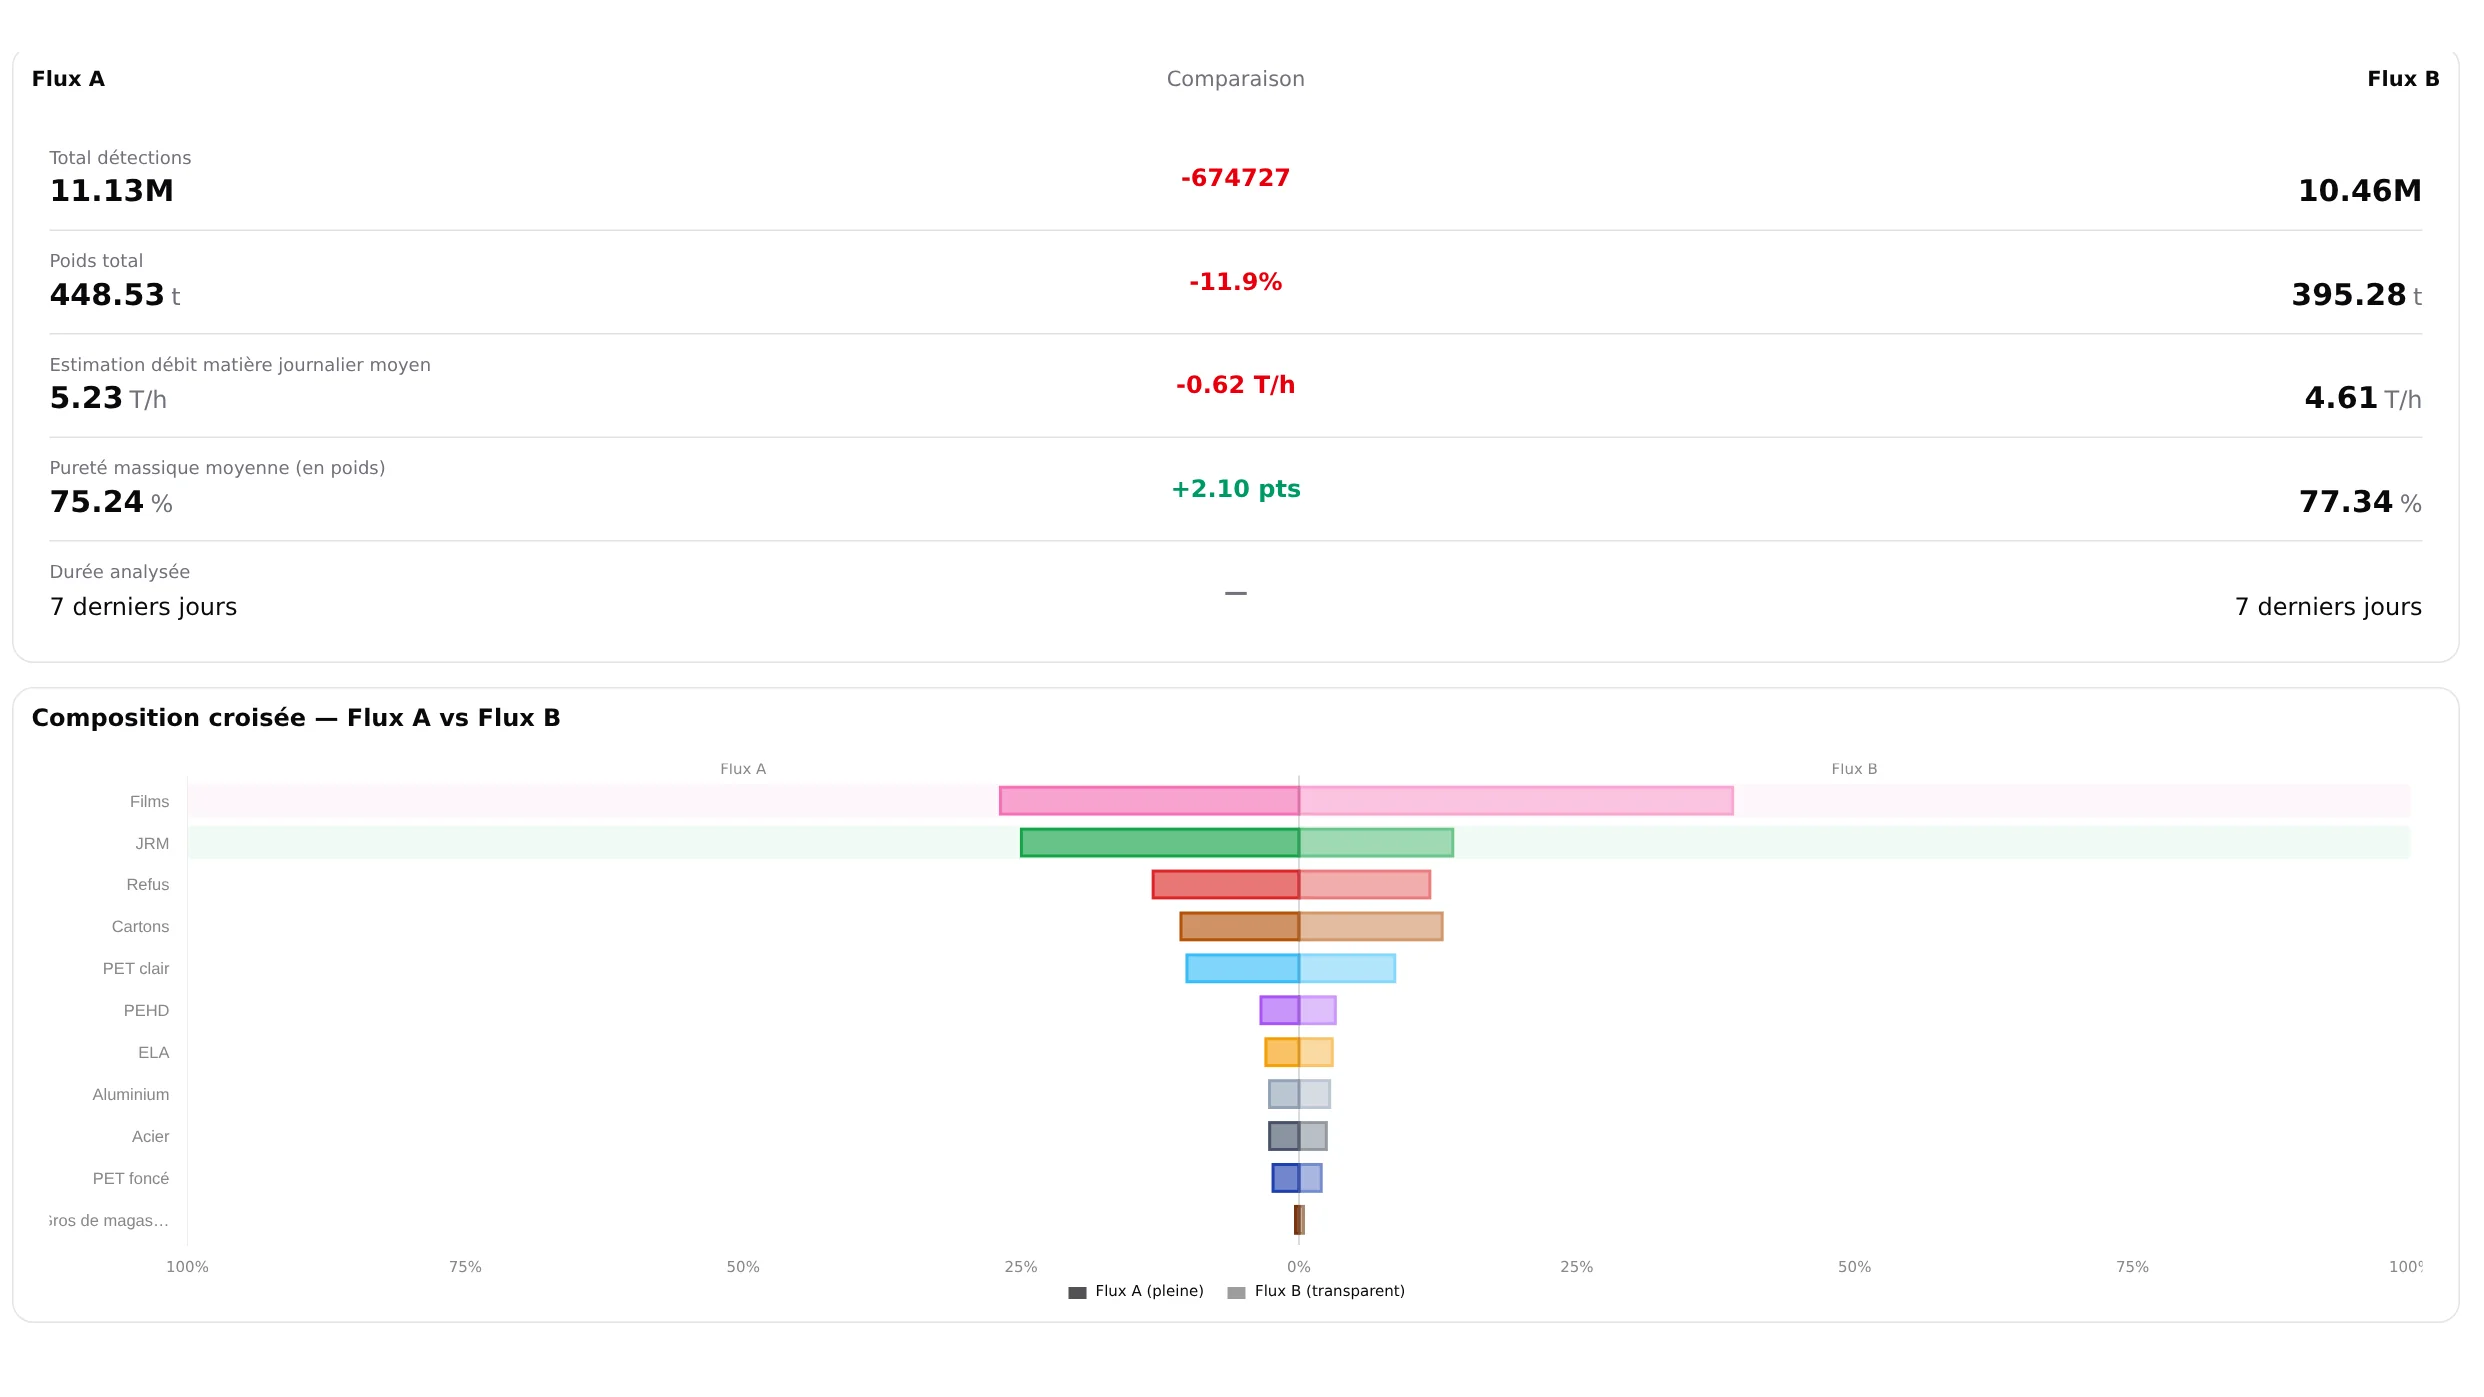Click the Aluminium category label
This screenshot has height=1397, width=2484.
[131, 1095]
